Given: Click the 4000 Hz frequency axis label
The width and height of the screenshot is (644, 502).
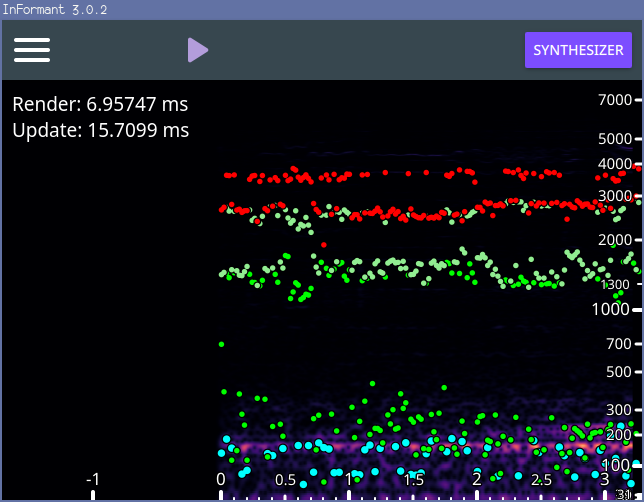Looking at the screenshot, I should pyautogui.click(x=614, y=164).
